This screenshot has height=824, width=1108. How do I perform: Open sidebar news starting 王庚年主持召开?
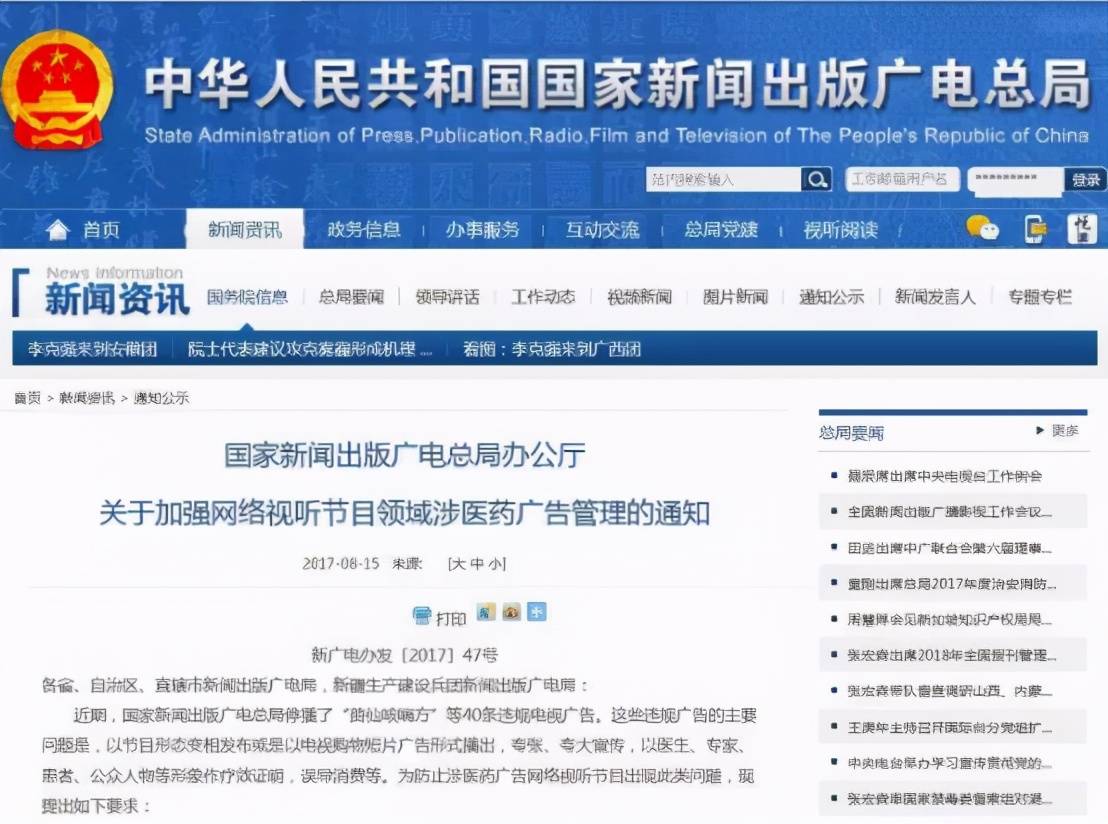(x=950, y=727)
